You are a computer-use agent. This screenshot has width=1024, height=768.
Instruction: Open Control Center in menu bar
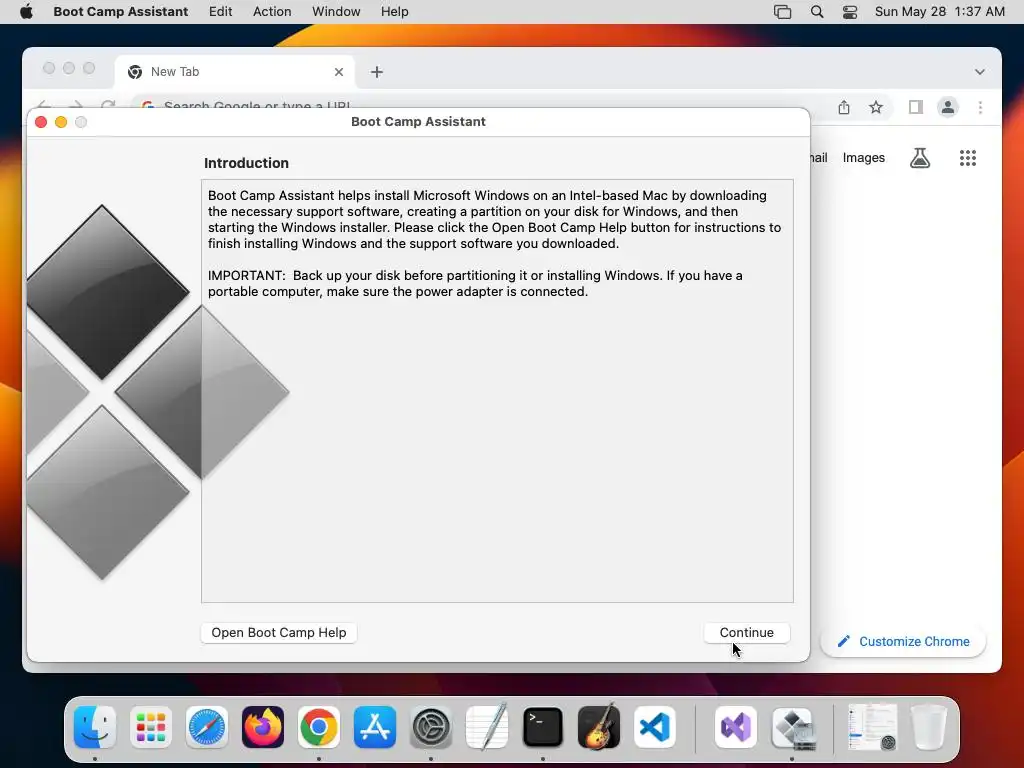(x=850, y=11)
